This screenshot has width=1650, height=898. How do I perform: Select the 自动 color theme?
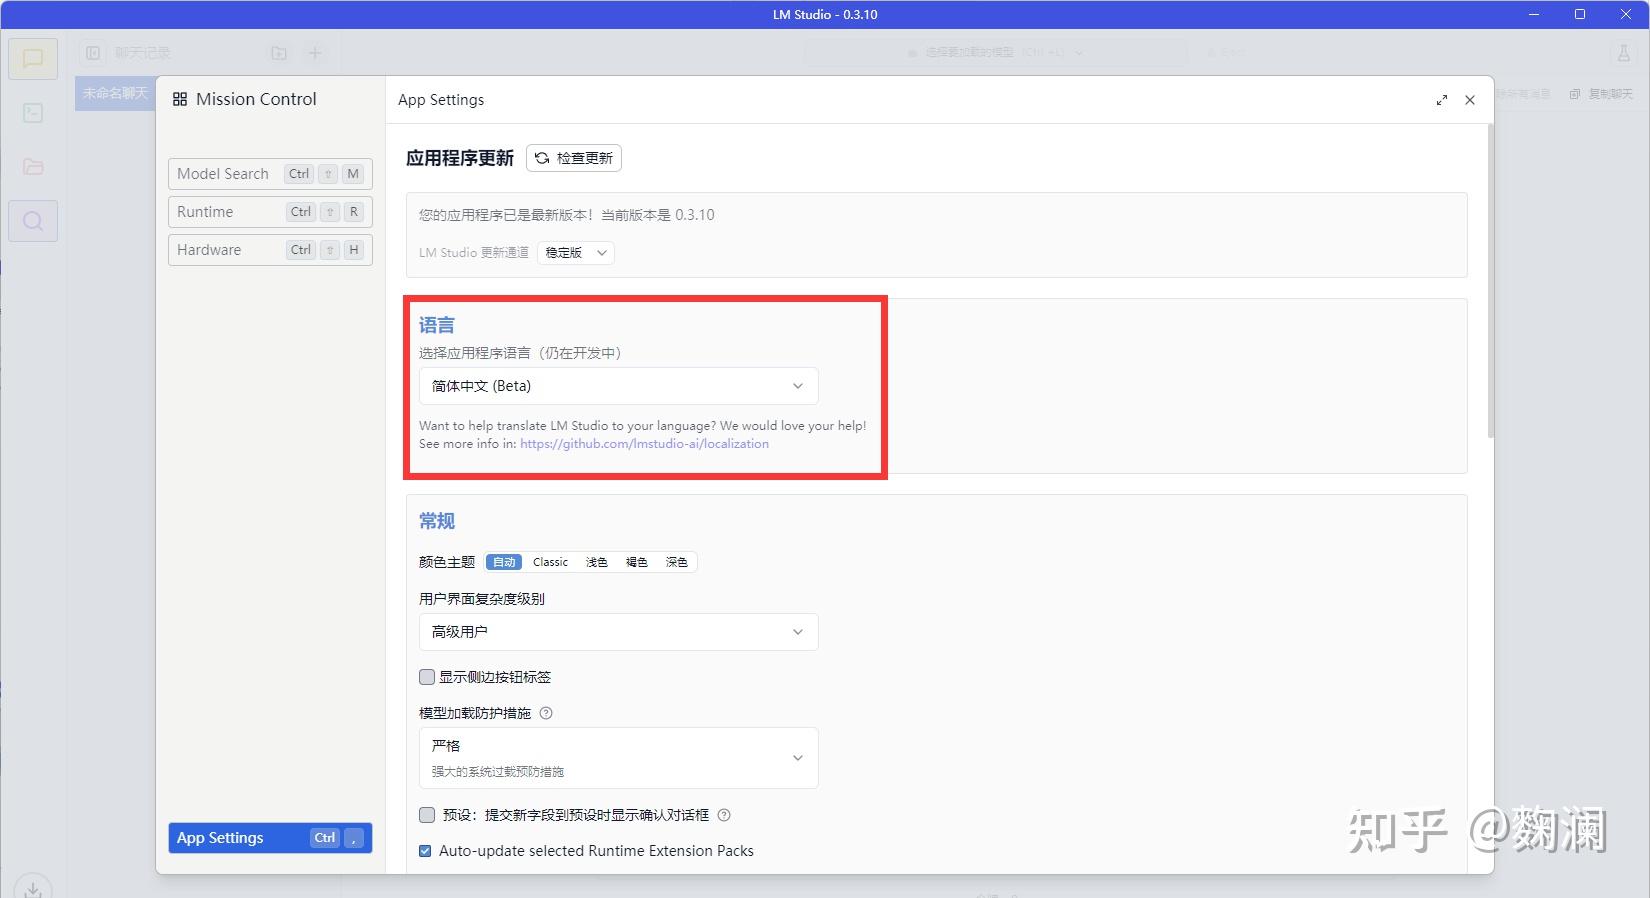click(504, 562)
